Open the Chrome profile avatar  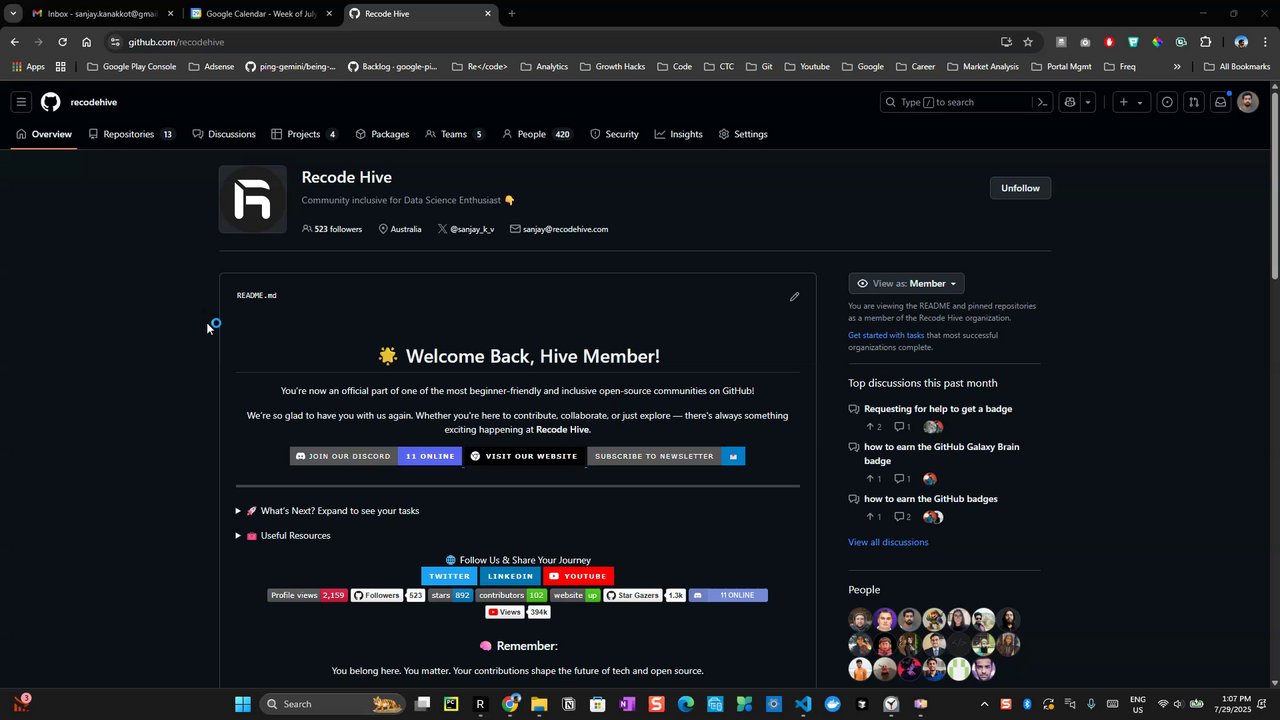1241,42
